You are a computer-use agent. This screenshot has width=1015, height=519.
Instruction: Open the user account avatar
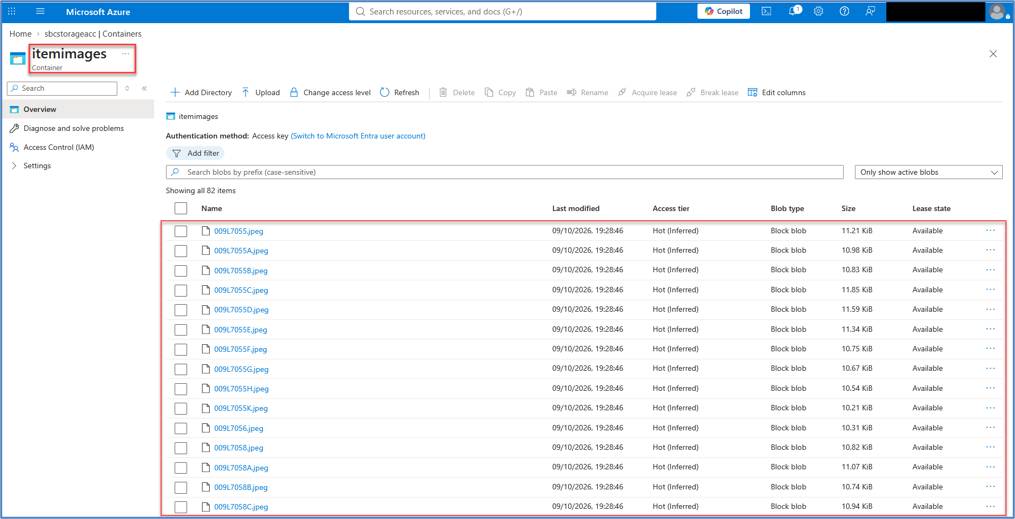(997, 12)
